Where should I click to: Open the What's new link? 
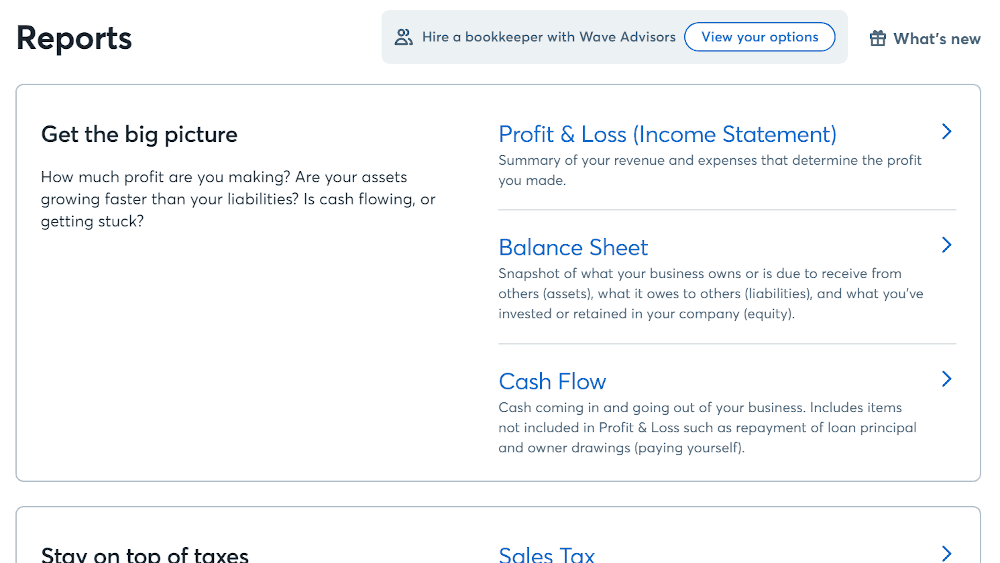[x=936, y=39]
